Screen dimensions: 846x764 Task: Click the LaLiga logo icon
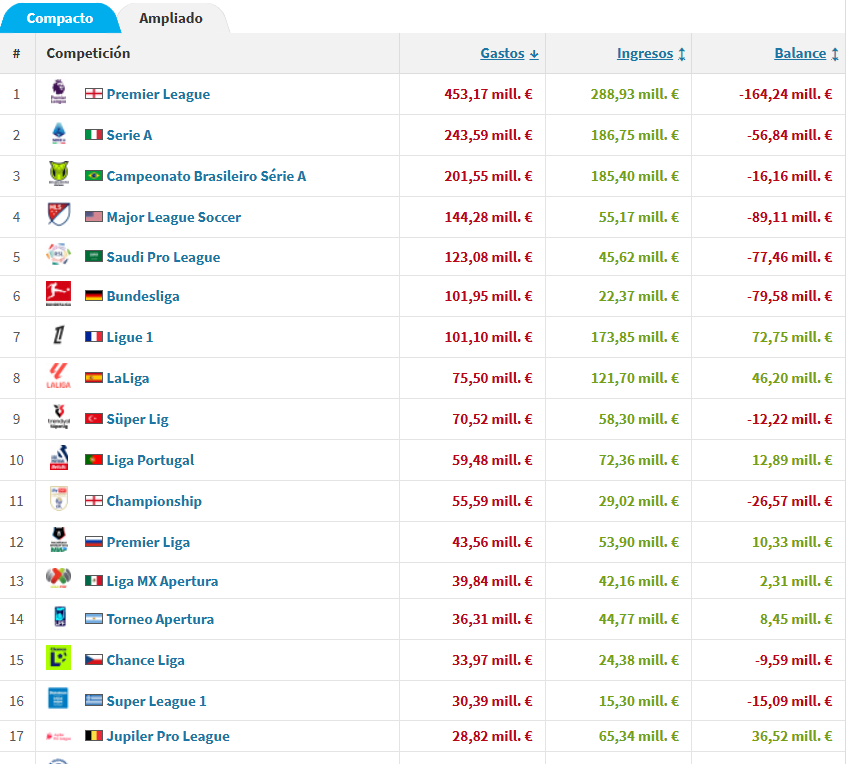coord(58,376)
